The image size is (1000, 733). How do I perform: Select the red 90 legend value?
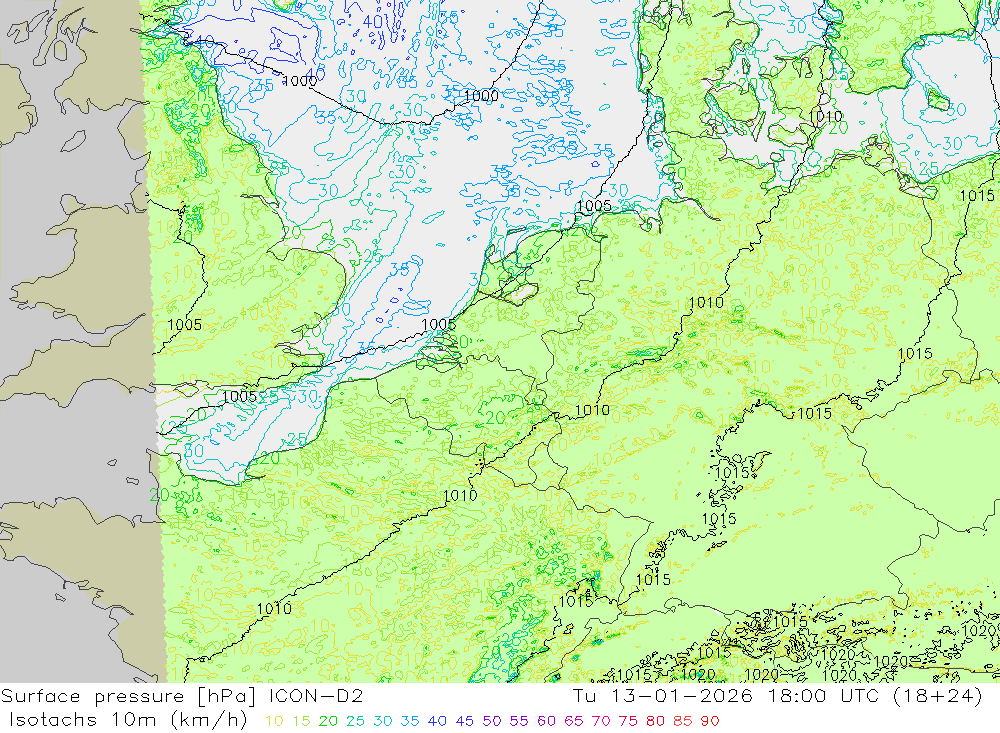(710, 721)
